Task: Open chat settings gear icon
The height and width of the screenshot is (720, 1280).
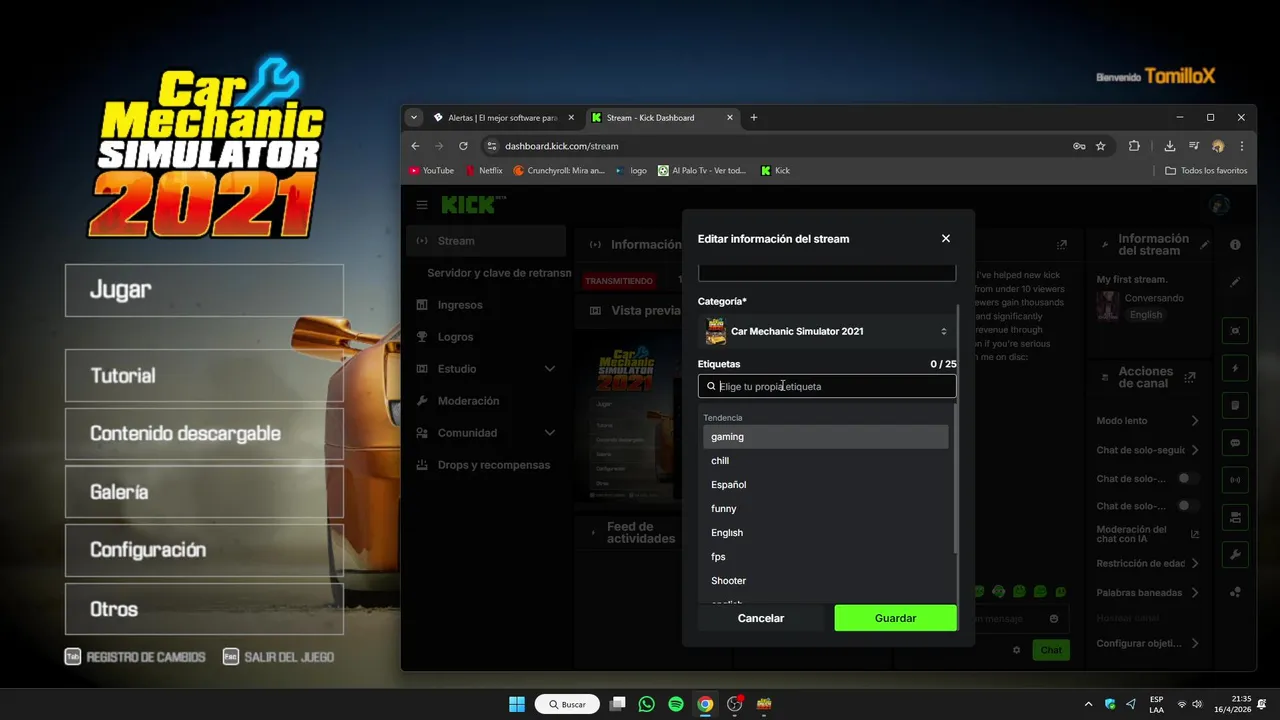Action: tap(1017, 650)
